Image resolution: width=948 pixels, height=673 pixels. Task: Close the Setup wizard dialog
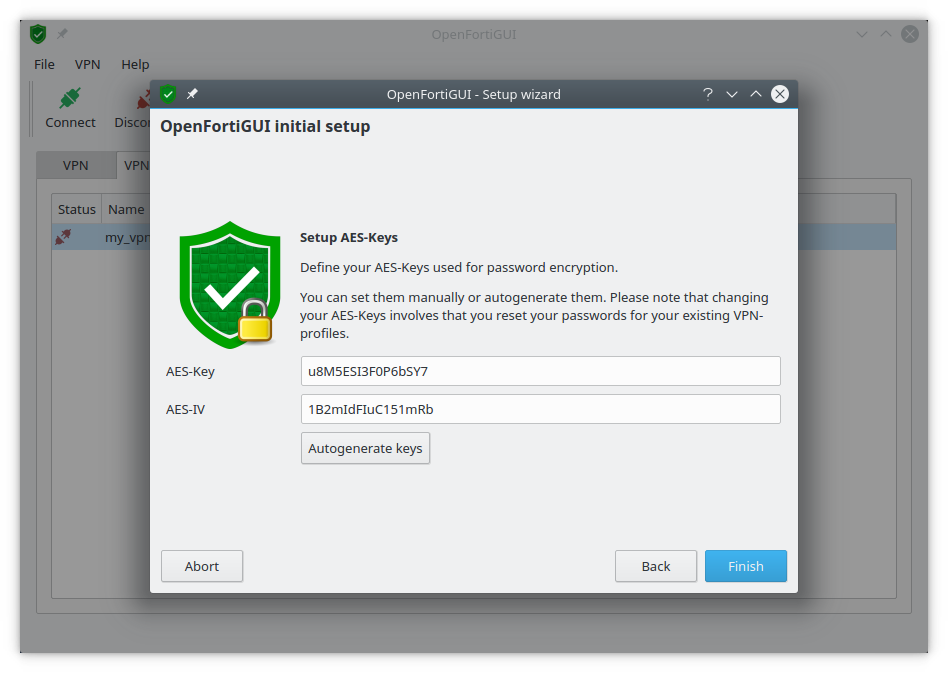pos(780,94)
